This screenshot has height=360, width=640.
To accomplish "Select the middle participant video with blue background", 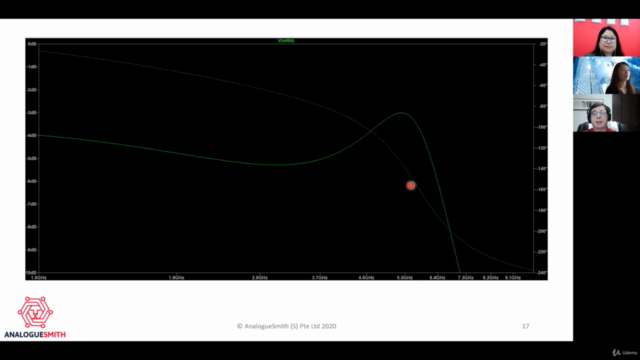I will [607, 76].
